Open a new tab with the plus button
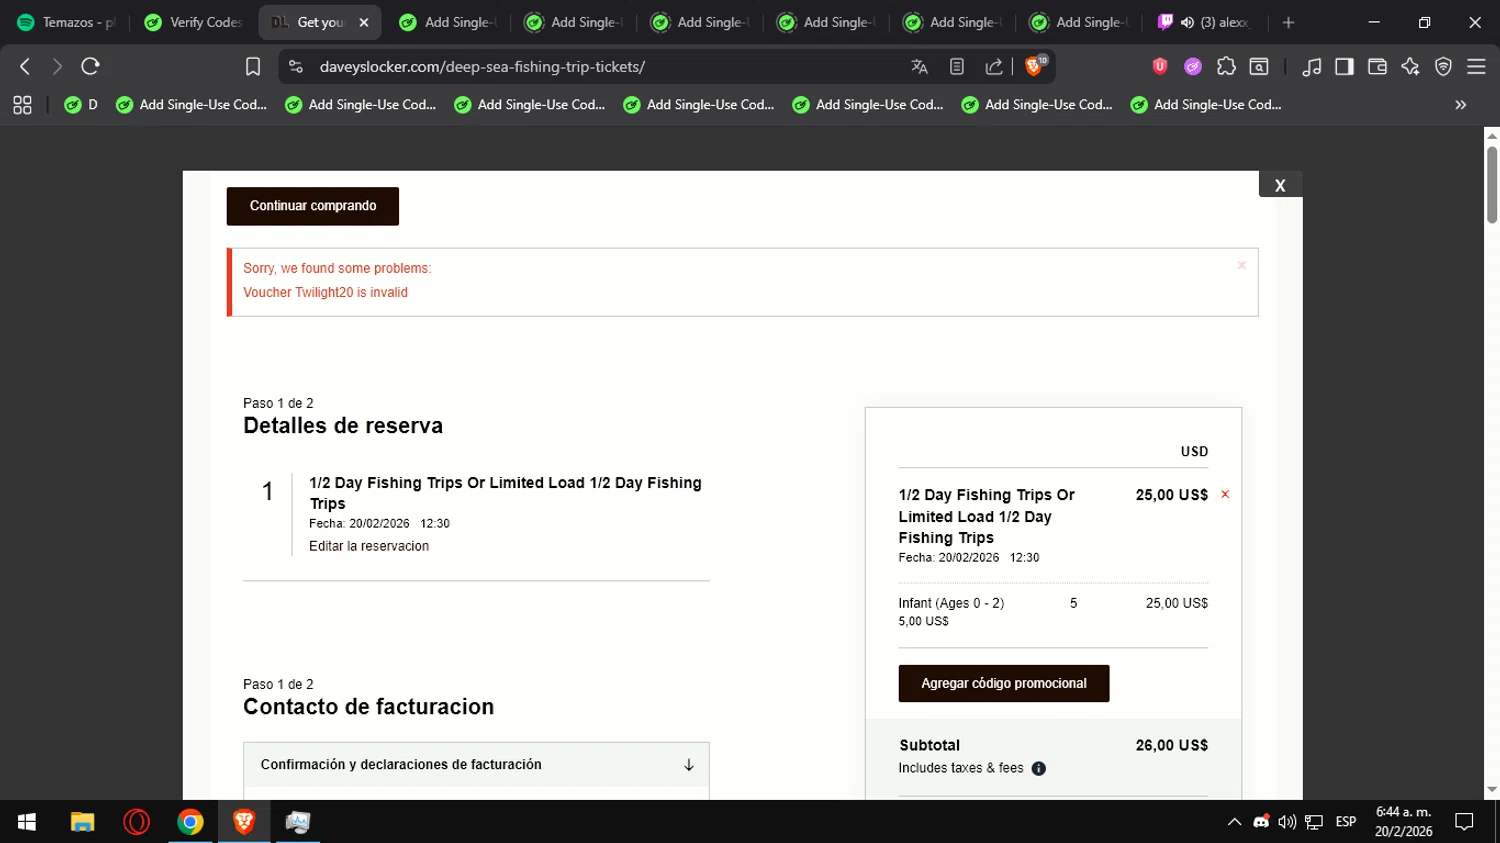Screen dimensions: 1500x843 [1288, 22]
